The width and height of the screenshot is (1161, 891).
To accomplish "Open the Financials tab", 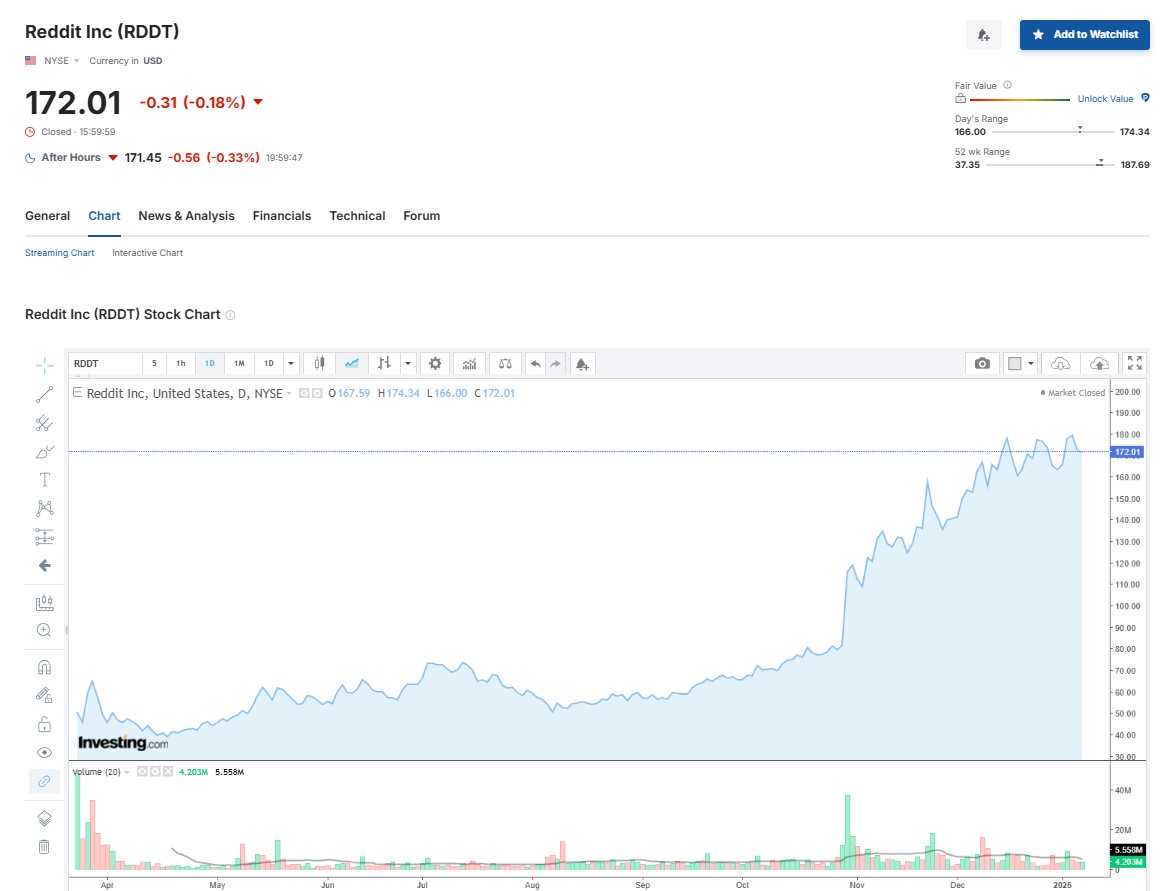I will [282, 216].
